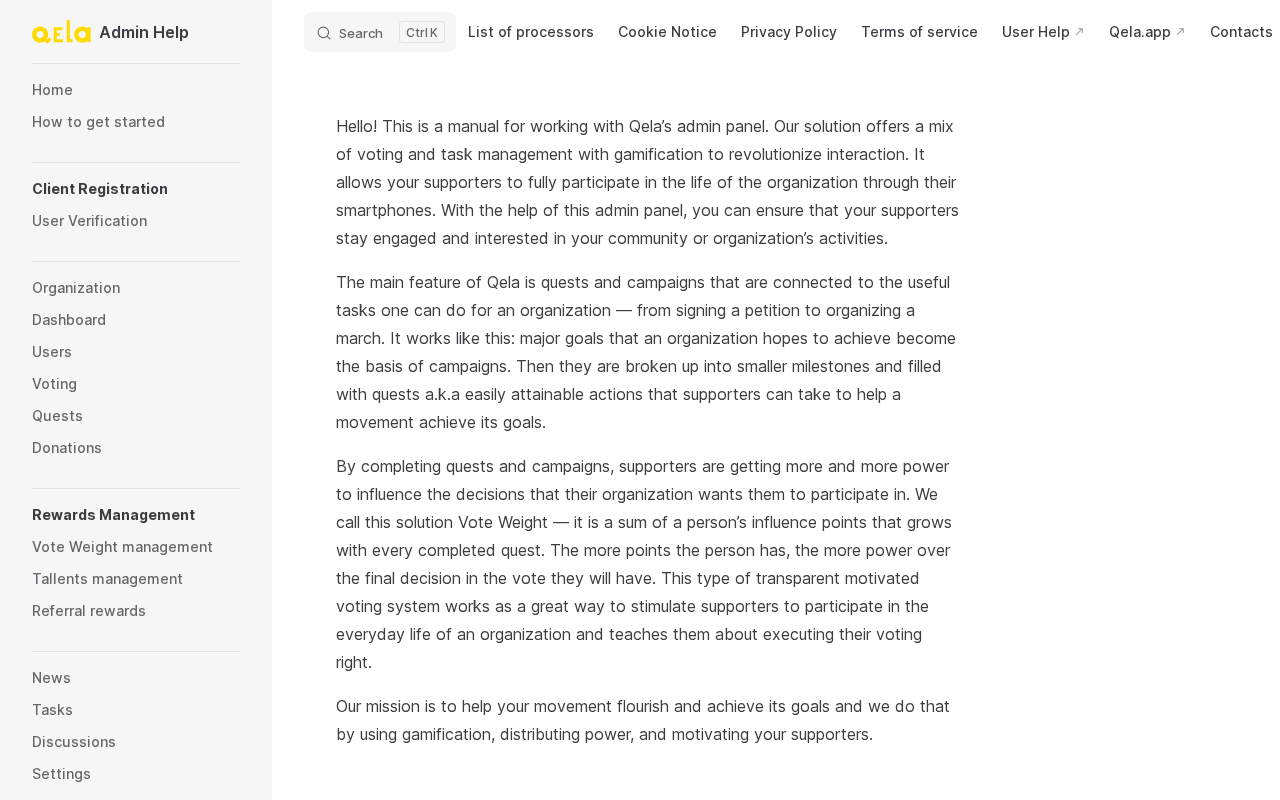Click Admin Help title text
The height and width of the screenshot is (800, 1280).
point(144,32)
